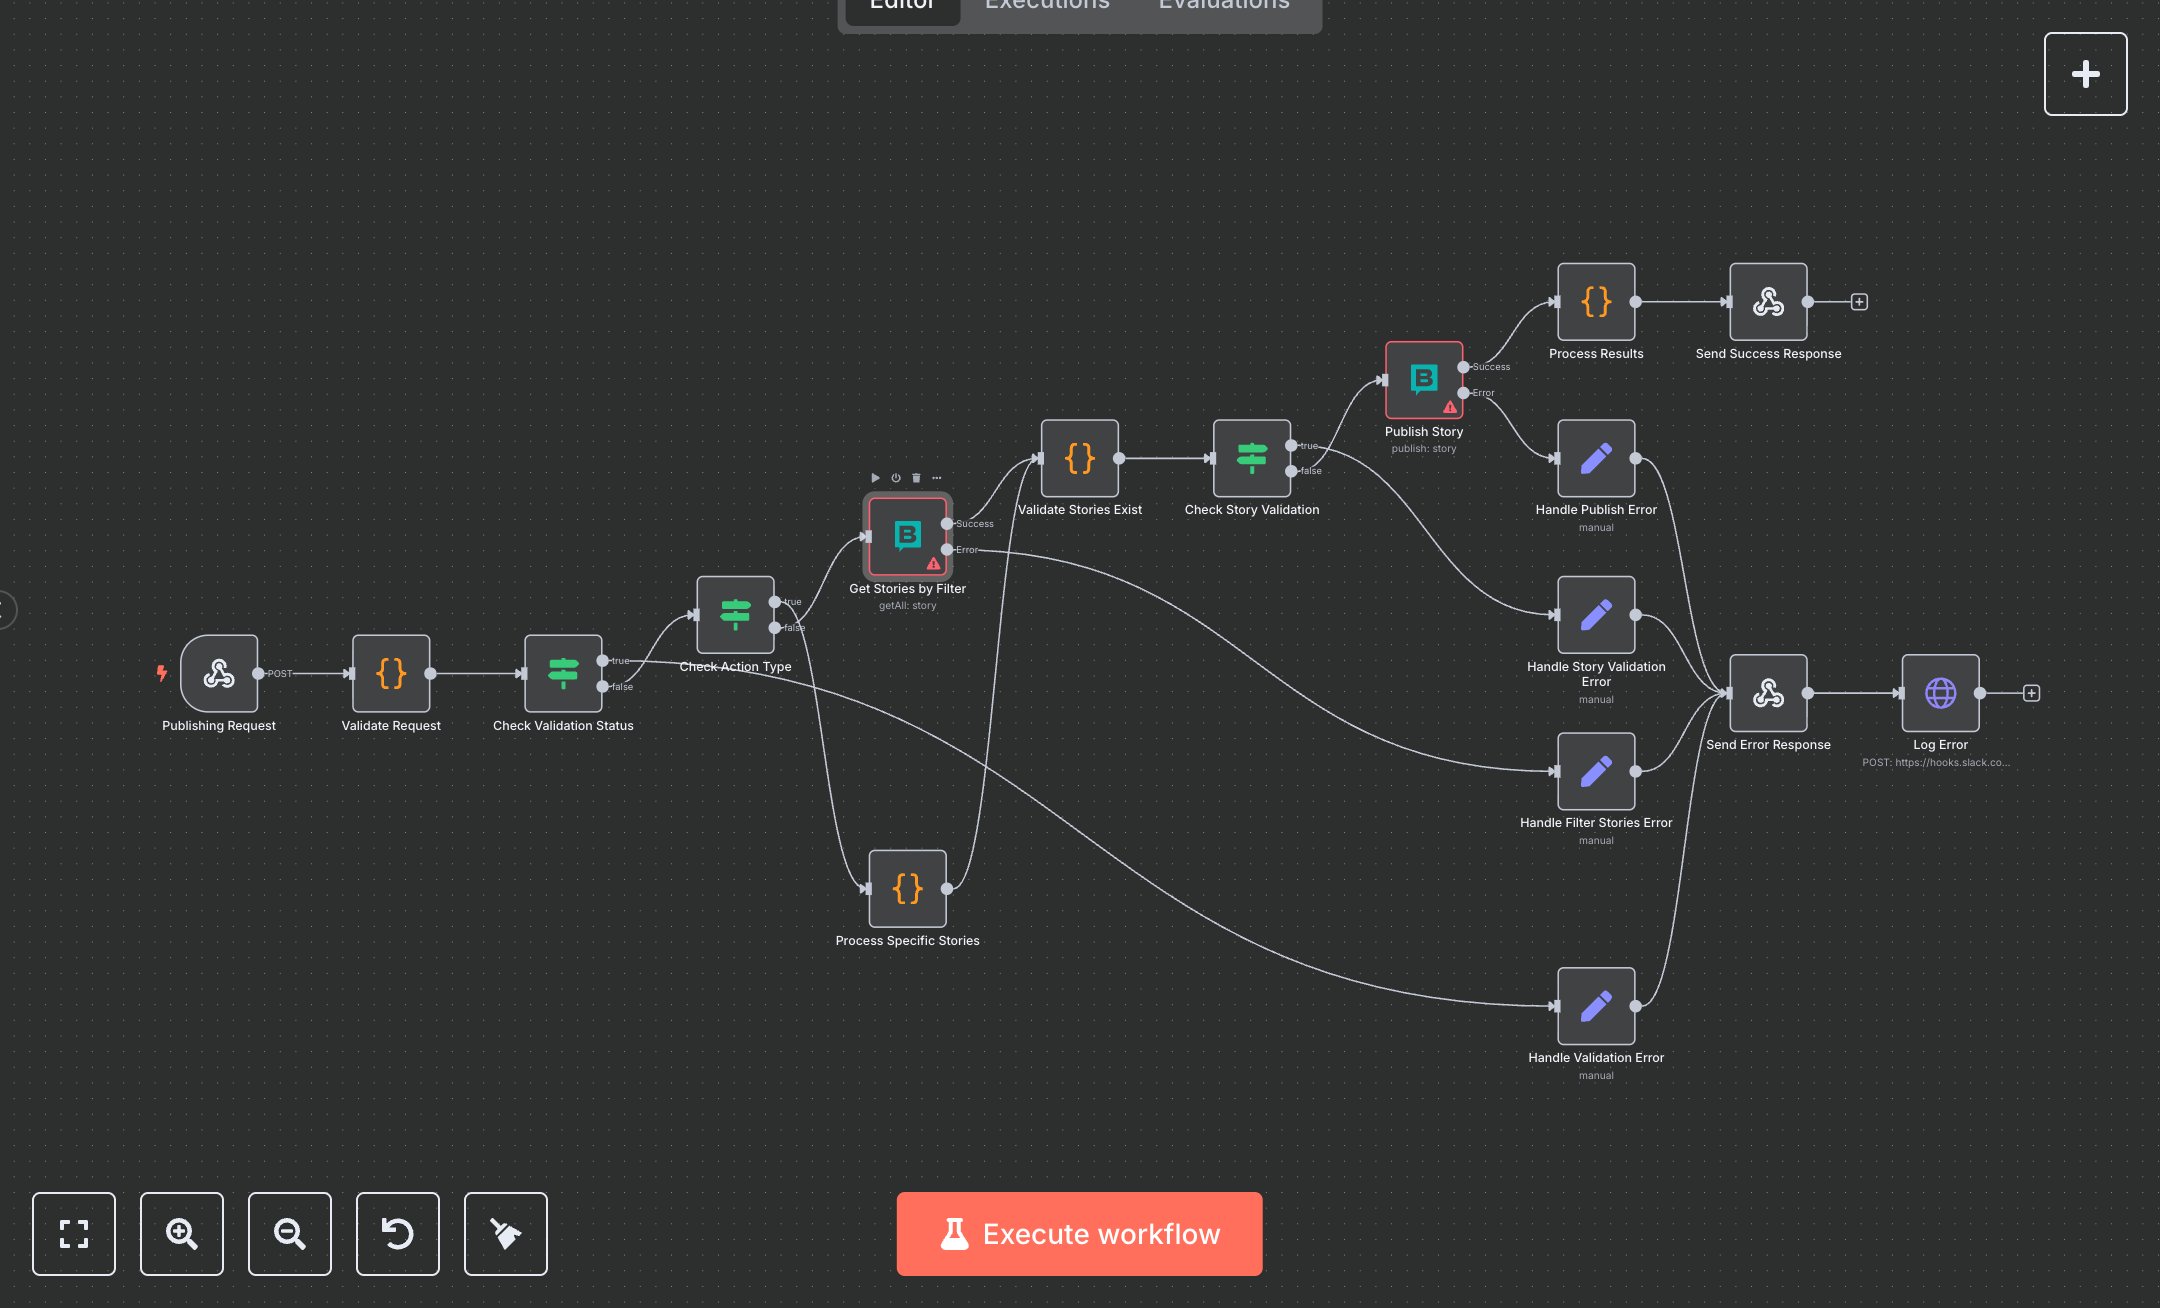Select the Zoom out icon
This screenshot has width=2160, height=1308.
289,1234
